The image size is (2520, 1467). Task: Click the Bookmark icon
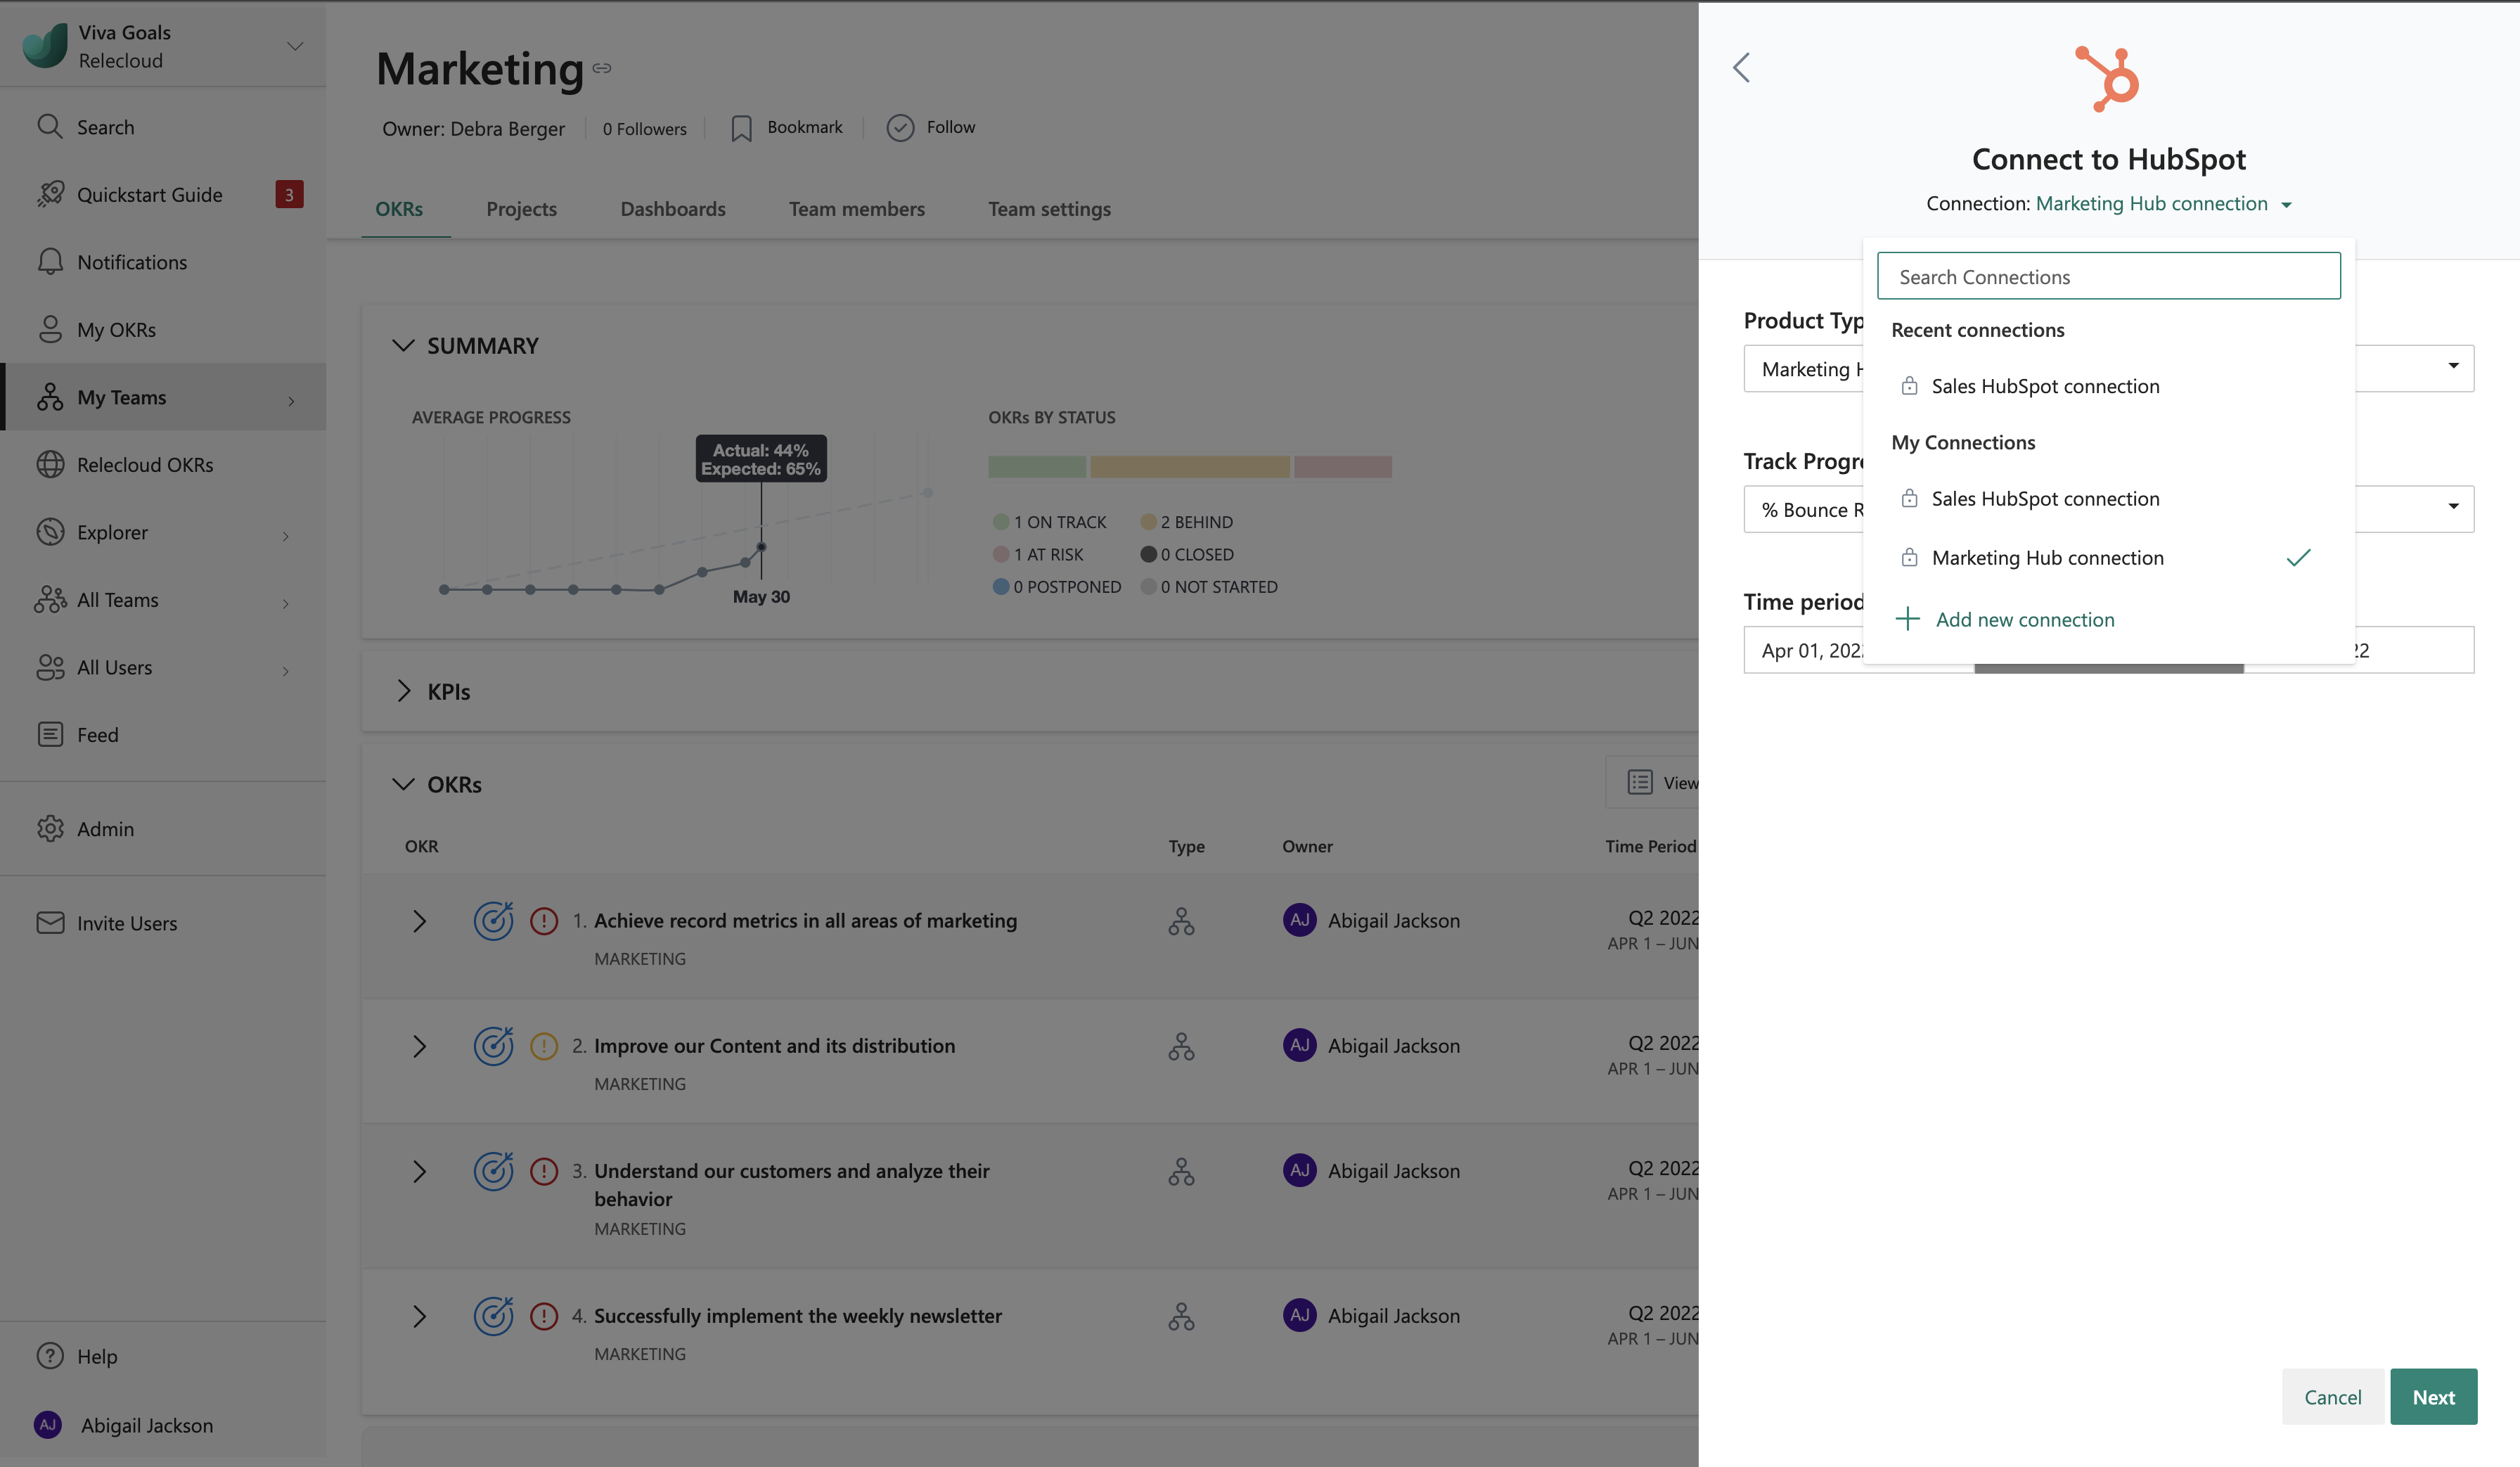tap(741, 128)
